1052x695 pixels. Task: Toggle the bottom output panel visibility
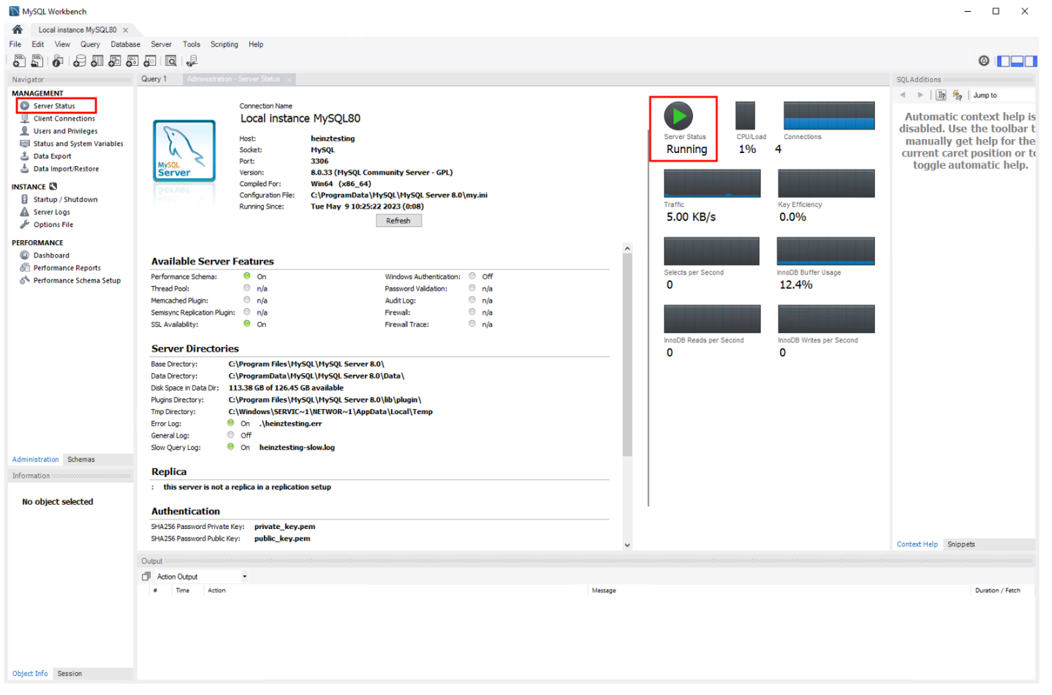[x=1017, y=61]
